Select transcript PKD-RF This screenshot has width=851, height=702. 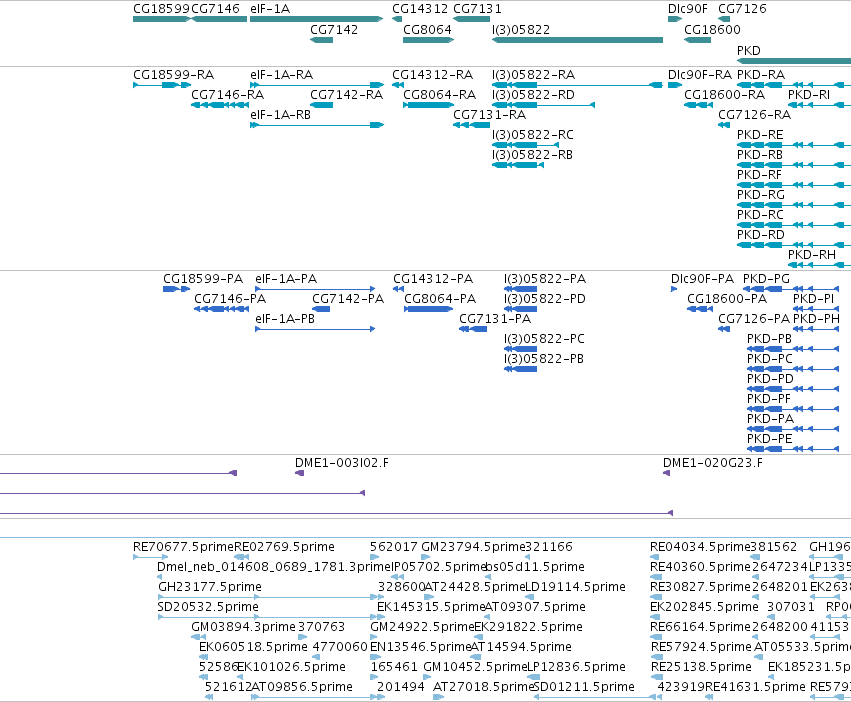(759, 175)
